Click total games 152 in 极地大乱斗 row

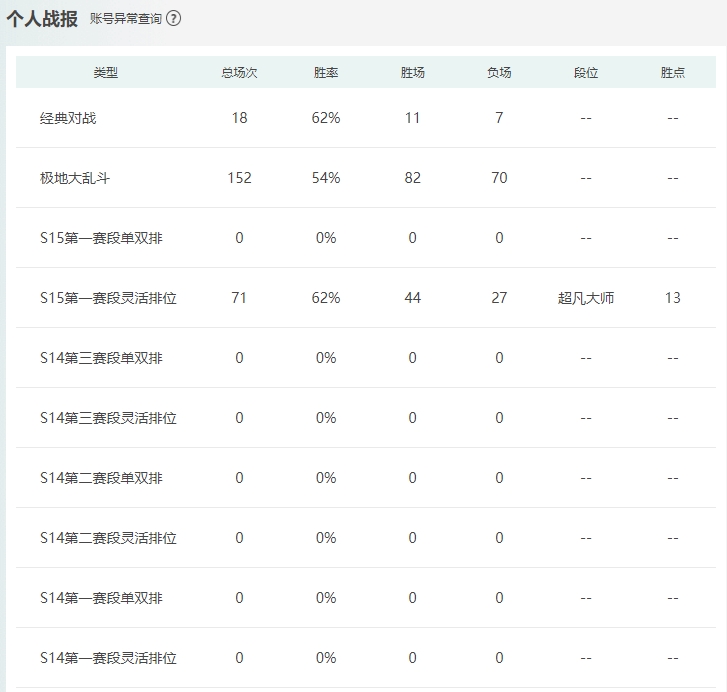pyautogui.click(x=239, y=178)
